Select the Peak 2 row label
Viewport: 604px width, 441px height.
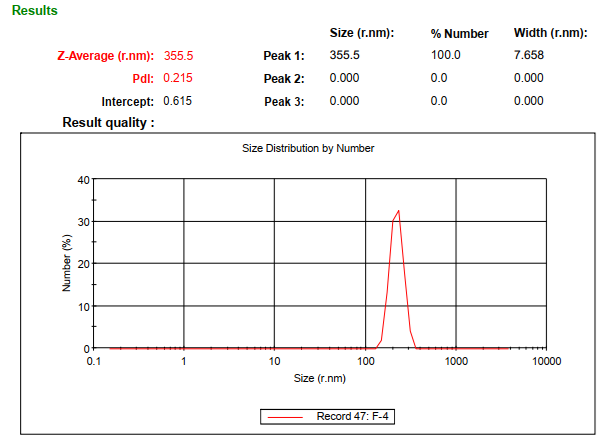tap(284, 78)
